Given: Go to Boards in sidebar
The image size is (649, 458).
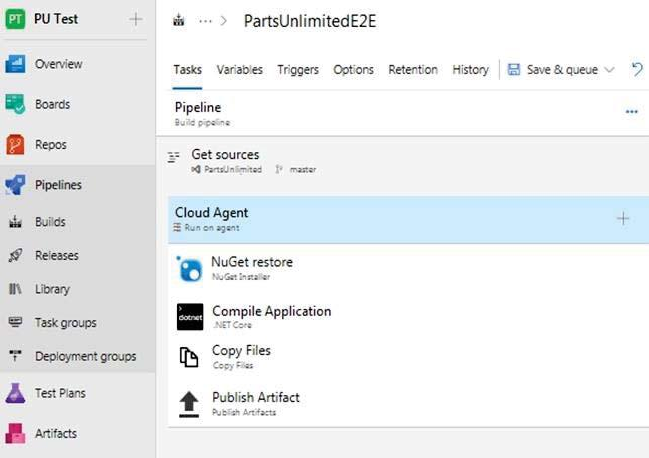Looking at the screenshot, I should [53, 104].
